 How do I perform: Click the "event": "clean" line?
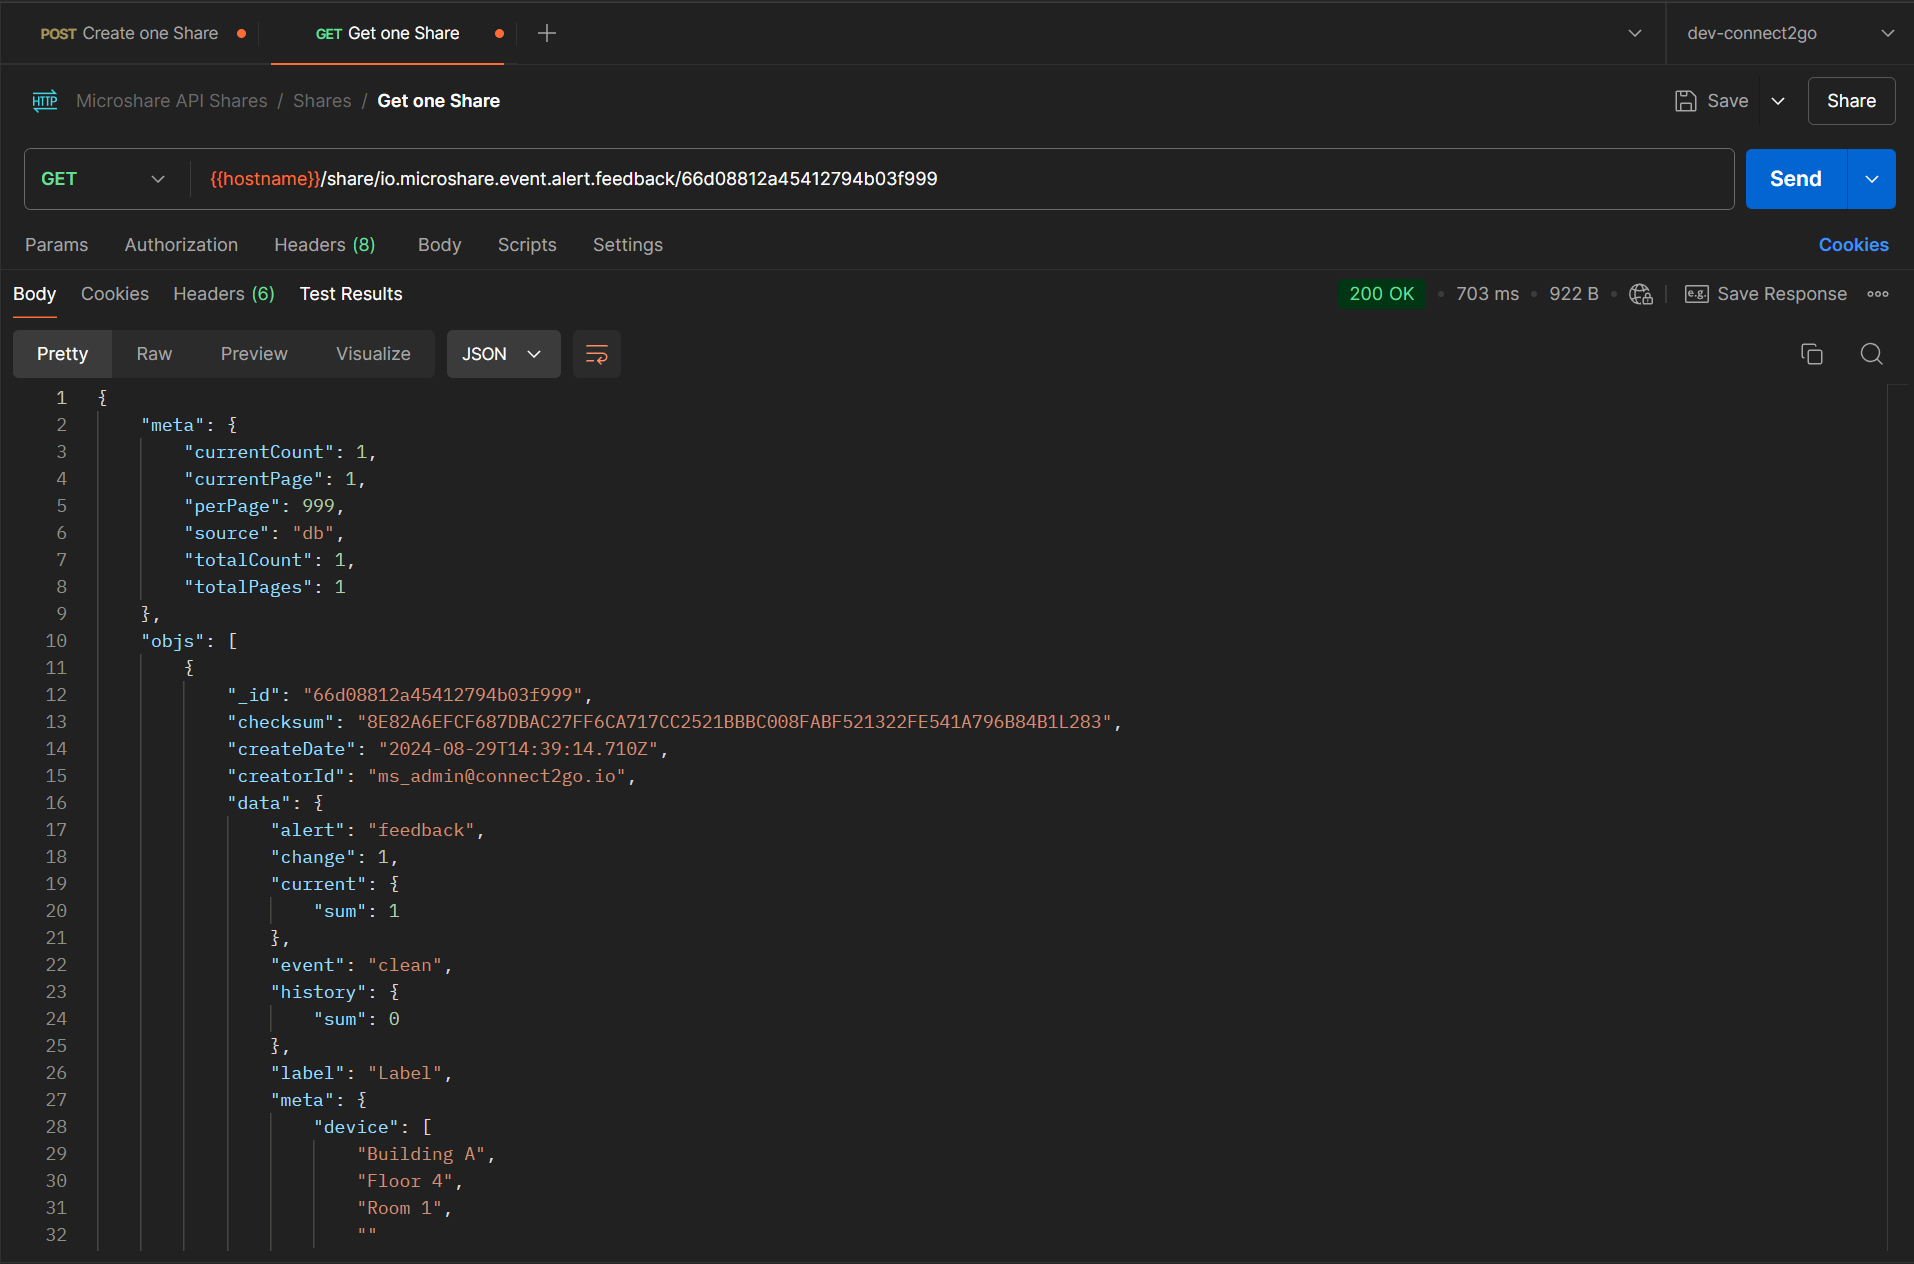click(361, 965)
